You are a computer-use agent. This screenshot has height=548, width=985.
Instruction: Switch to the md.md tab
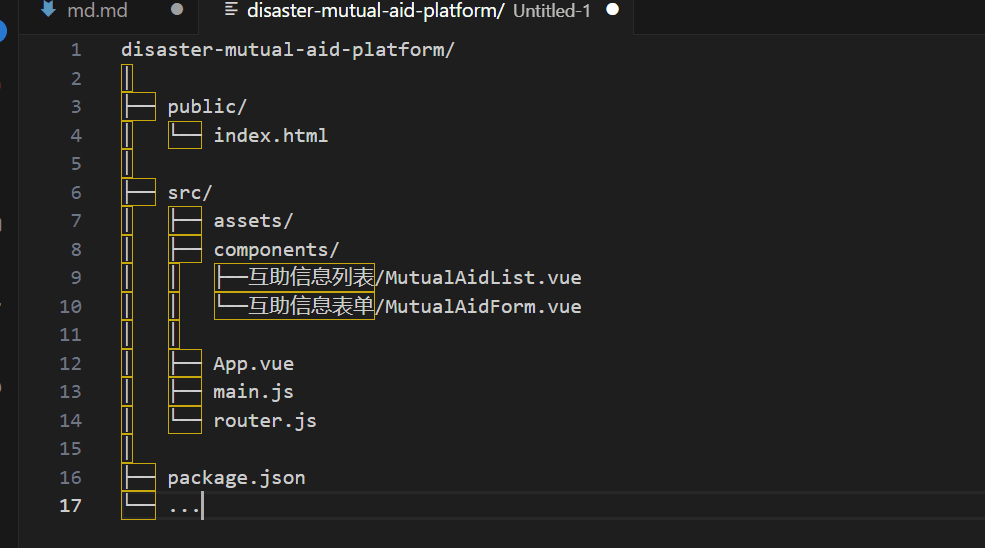point(97,11)
